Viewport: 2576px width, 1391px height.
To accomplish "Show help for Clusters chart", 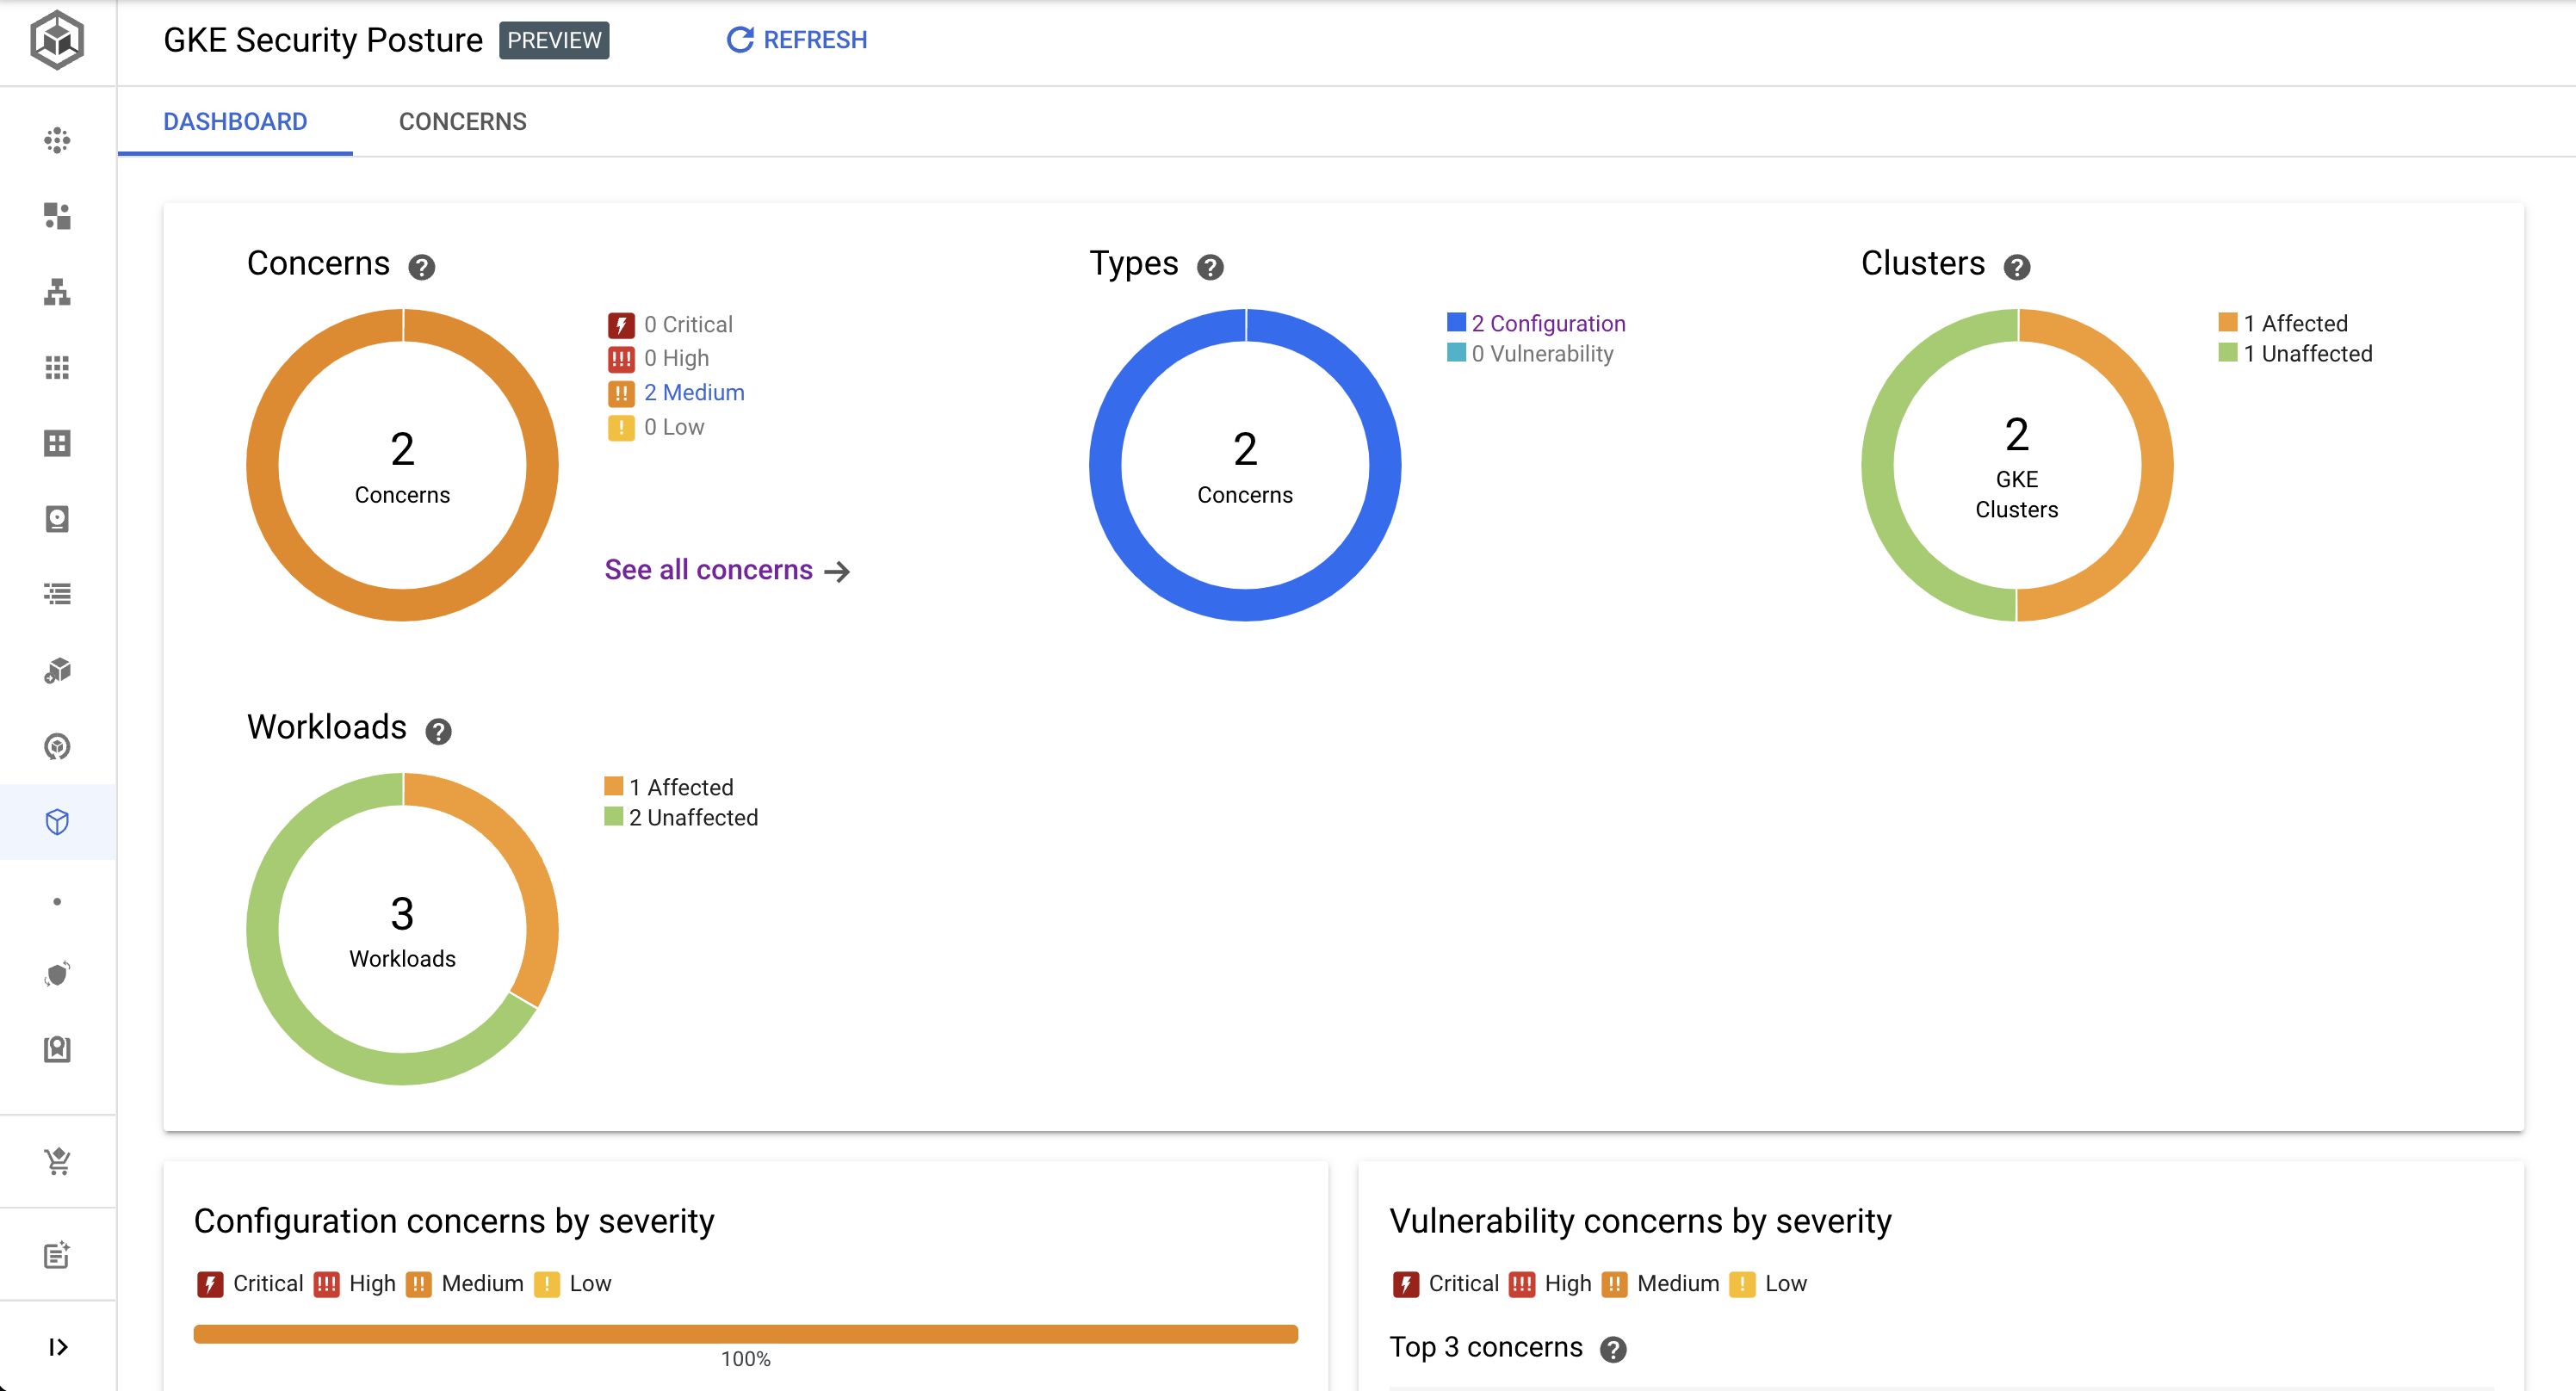I will [2016, 267].
